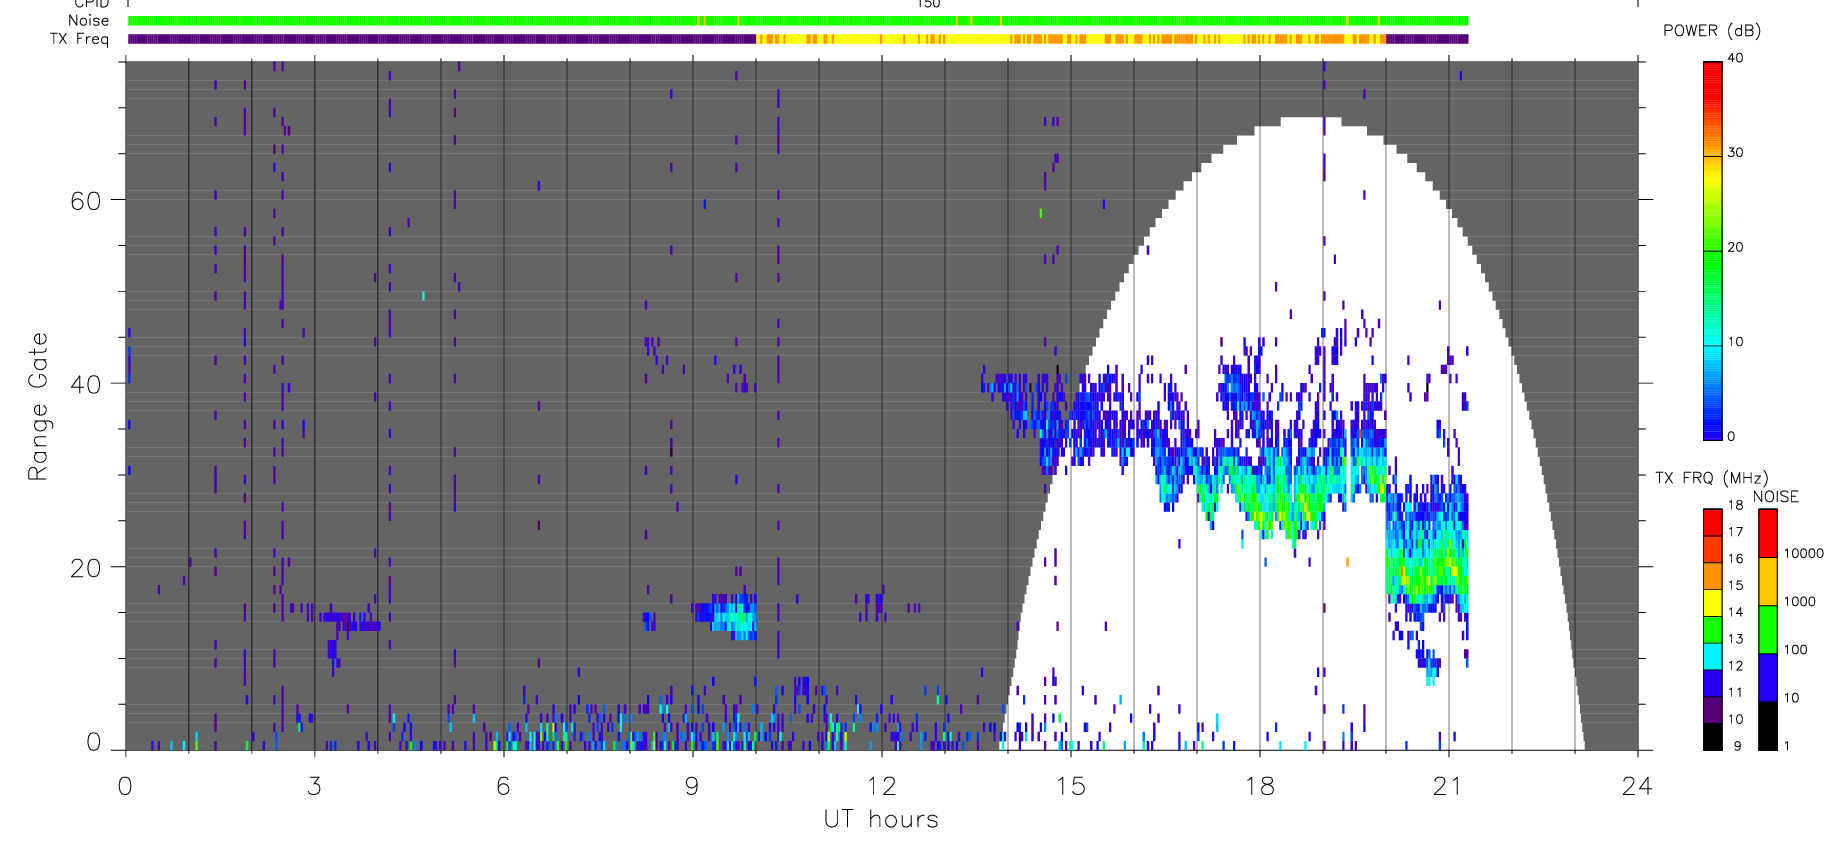
Task: Click the 10 tick on POWER color bar
Action: 1735,342
